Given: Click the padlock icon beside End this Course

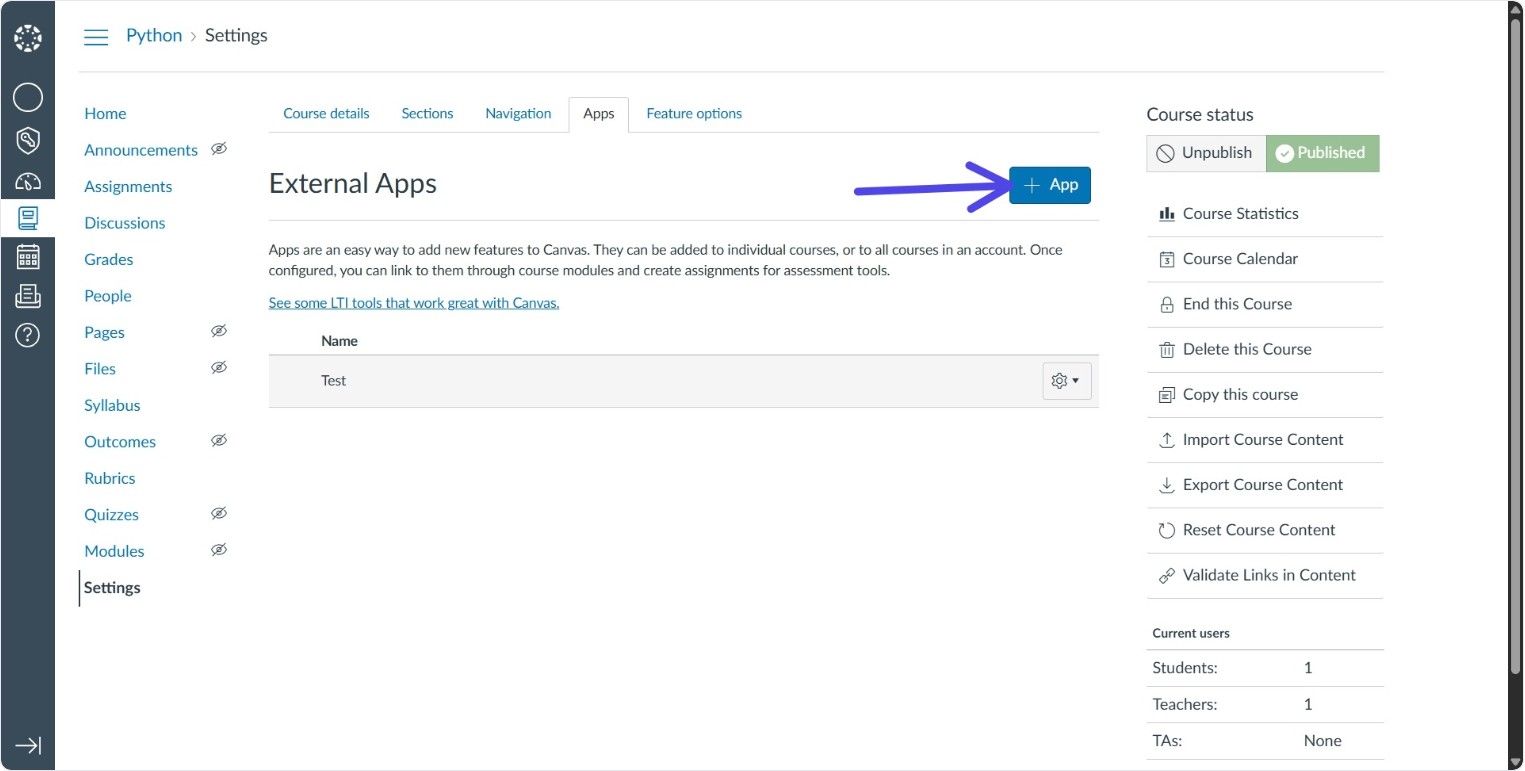Looking at the screenshot, I should click(1166, 304).
